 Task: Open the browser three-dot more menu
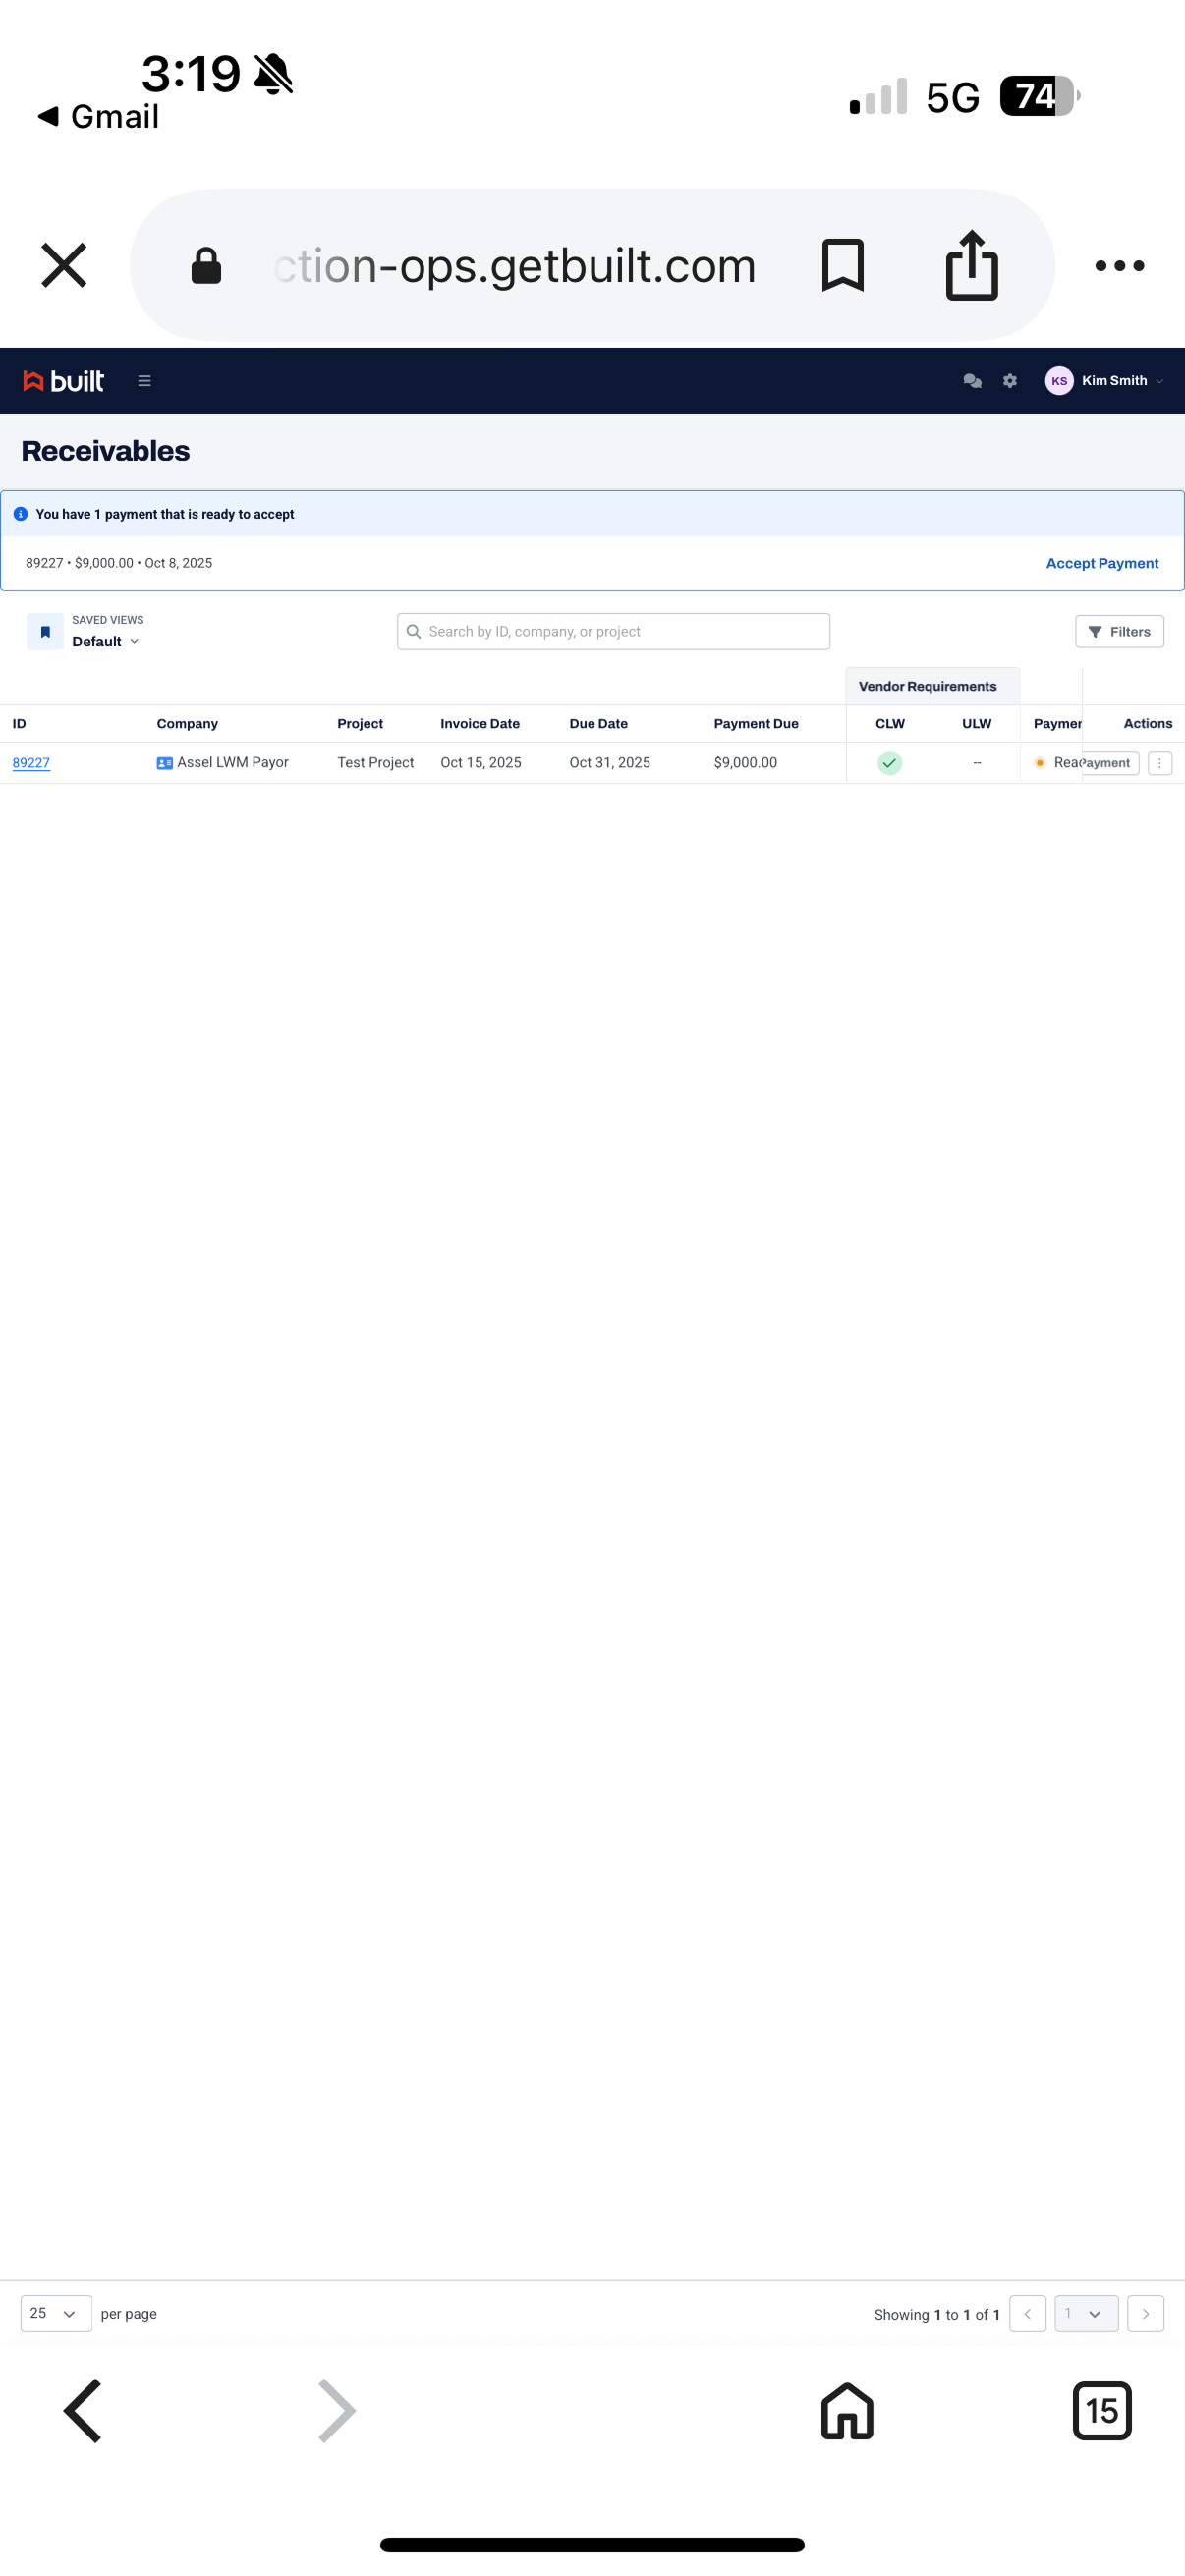tap(1119, 265)
